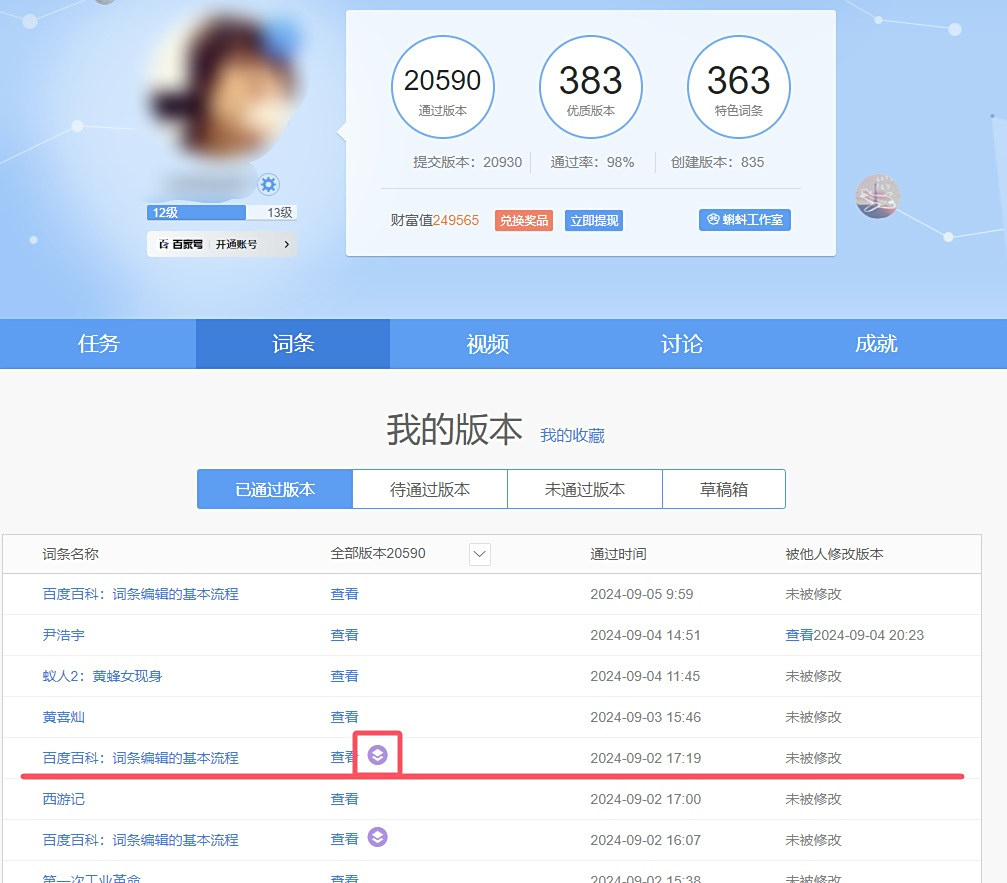This screenshot has width=1007, height=883.
Task: Click the 提交版本:20930 statistic
Action: pyautogui.click(x=468, y=162)
